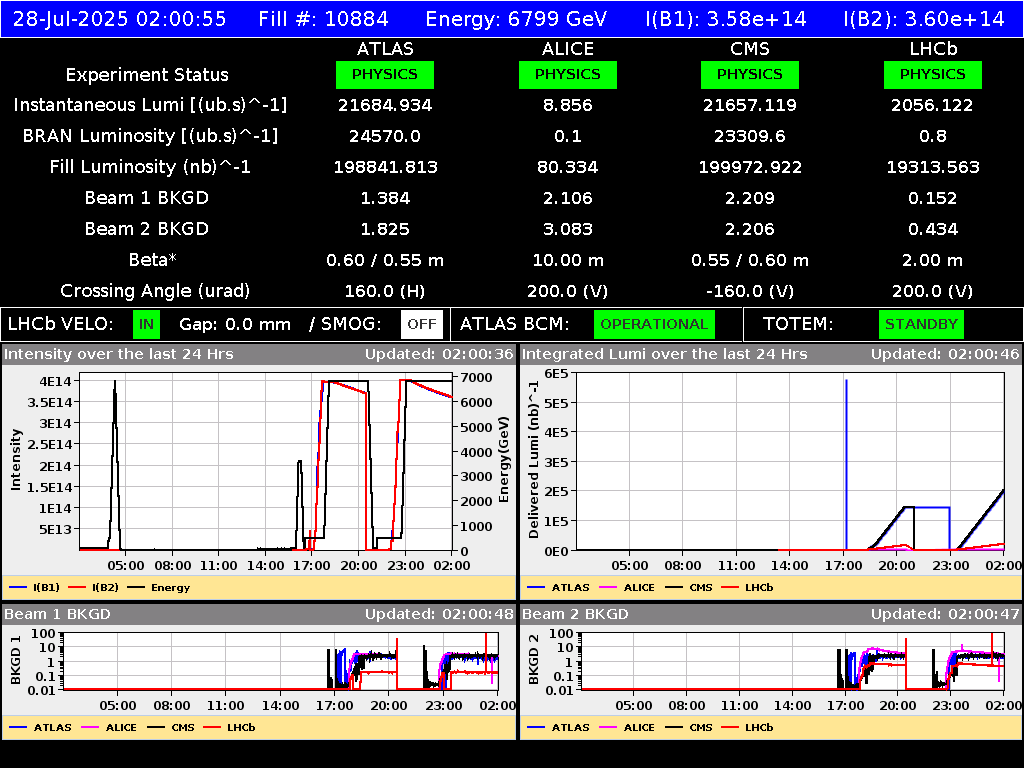Select the I(B1): 3.58e+14 header value

[726, 18]
